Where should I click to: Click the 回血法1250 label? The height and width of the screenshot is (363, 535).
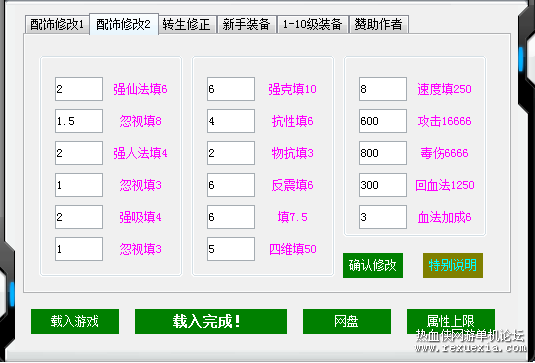tap(445, 185)
